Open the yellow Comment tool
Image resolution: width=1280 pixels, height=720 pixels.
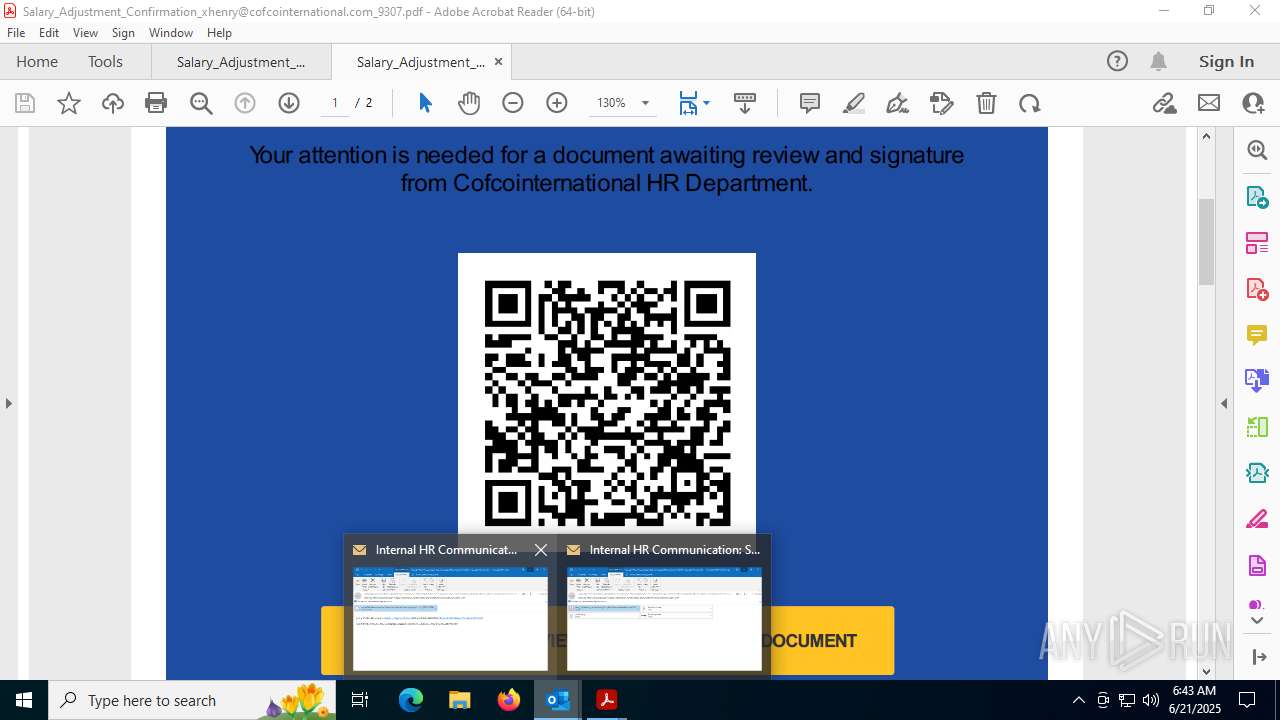tap(1257, 335)
